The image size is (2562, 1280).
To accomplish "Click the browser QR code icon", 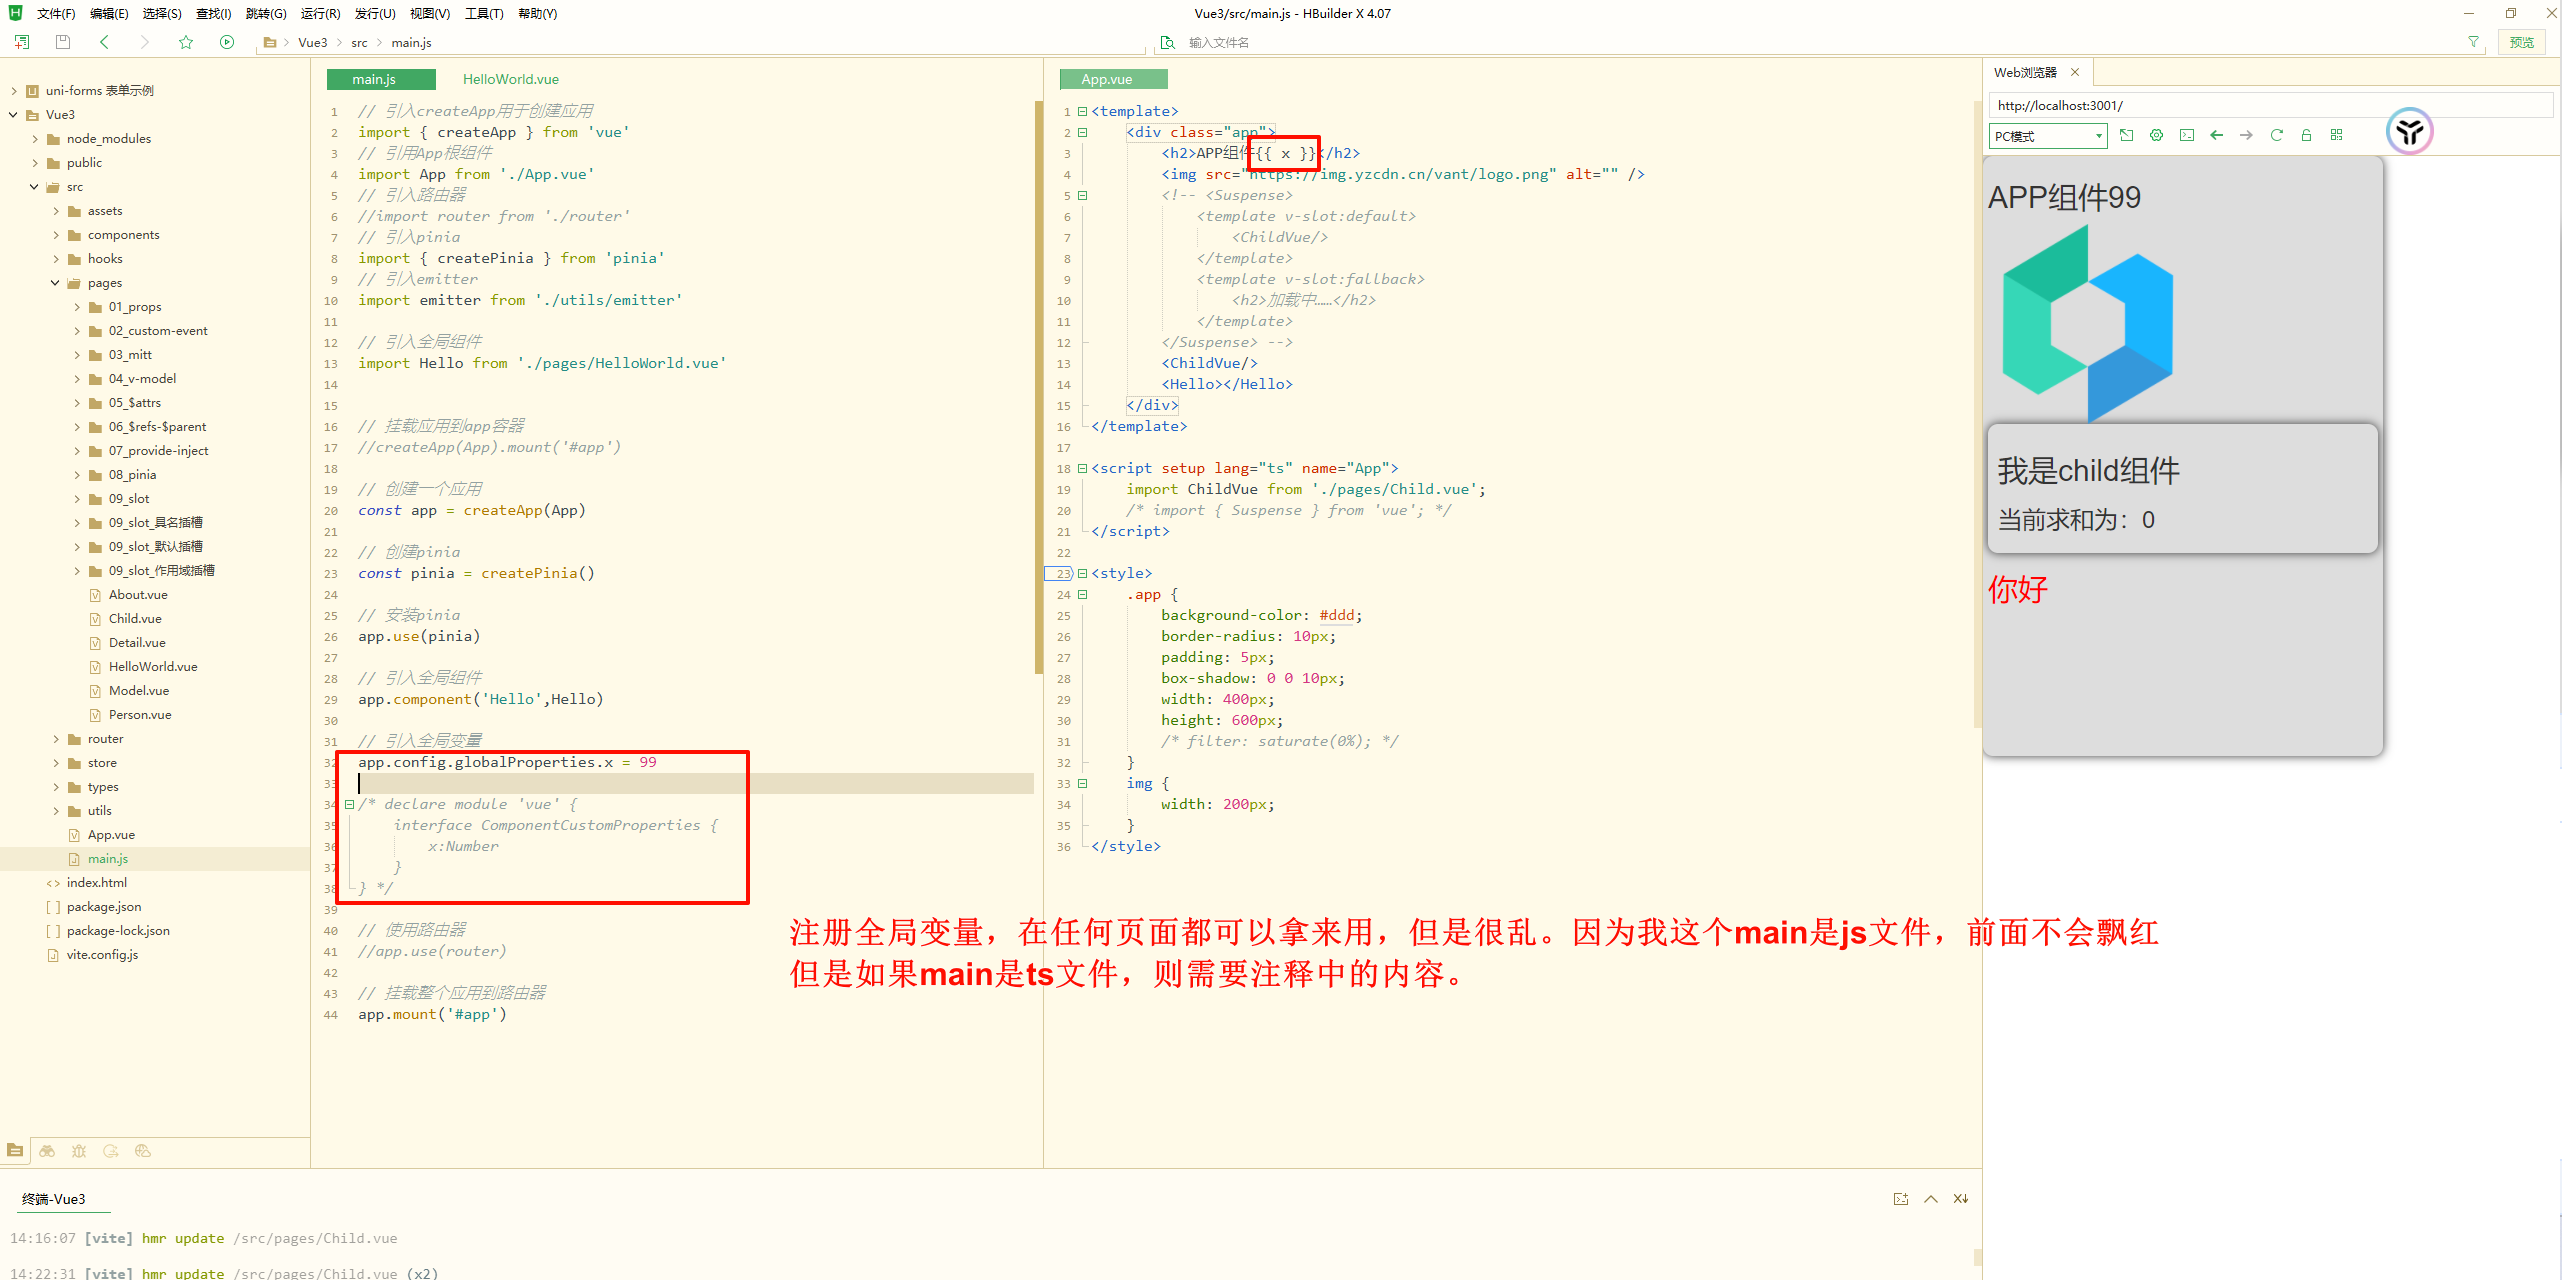I will (x=2337, y=135).
